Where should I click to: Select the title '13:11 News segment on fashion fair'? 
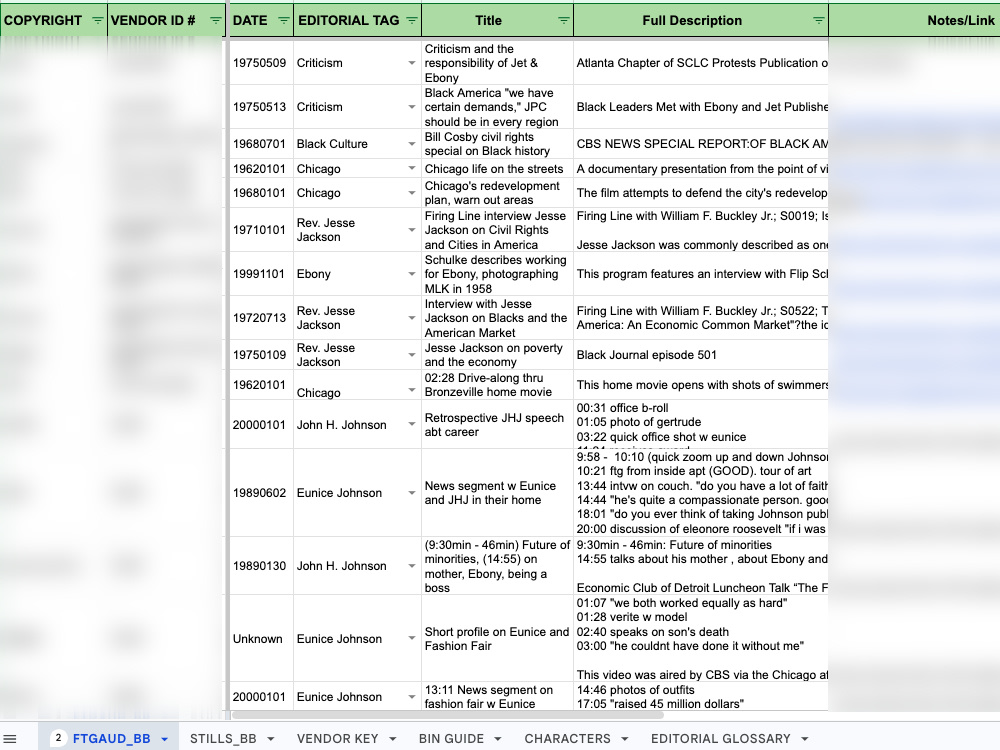[497, 697]
